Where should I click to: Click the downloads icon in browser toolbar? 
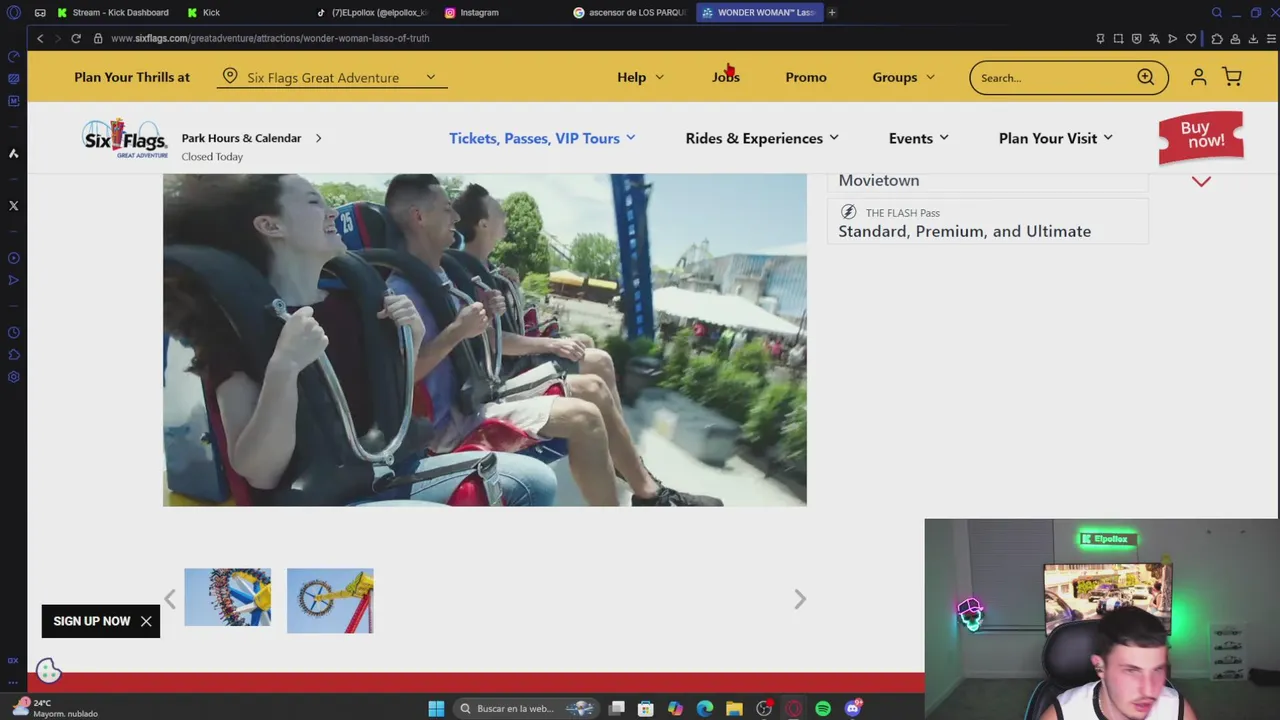tap(1253, 38)
